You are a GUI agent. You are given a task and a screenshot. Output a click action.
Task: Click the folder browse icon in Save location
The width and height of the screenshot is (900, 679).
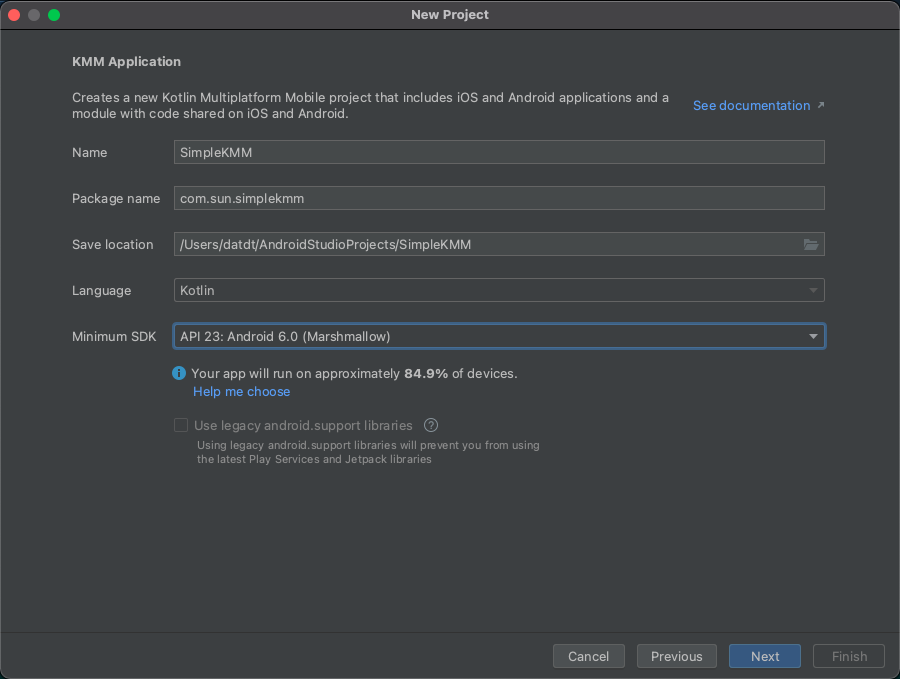point(811,245)
